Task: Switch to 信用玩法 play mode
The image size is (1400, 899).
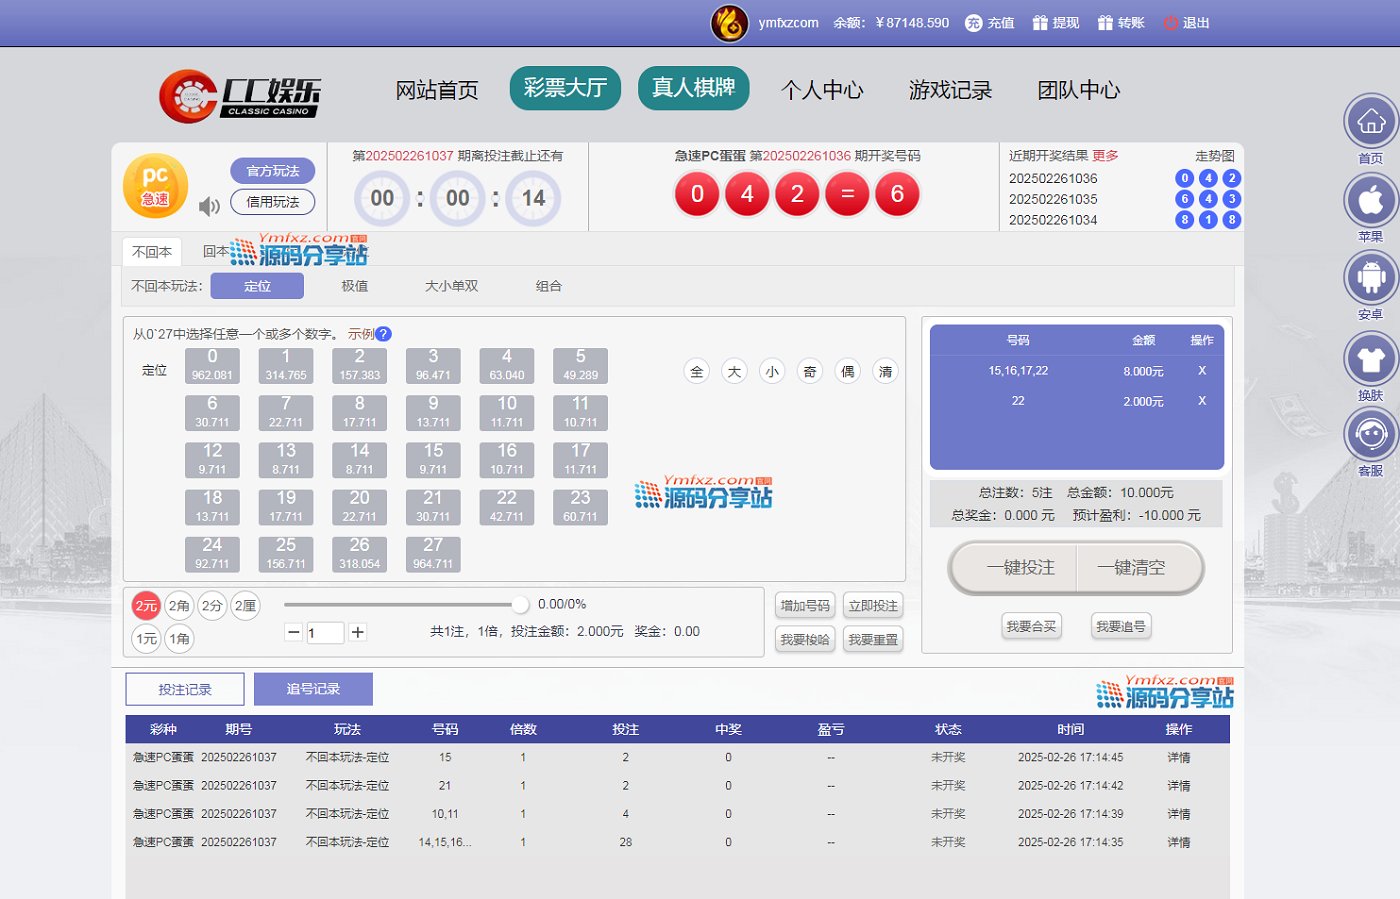Action: click(272, 202)
